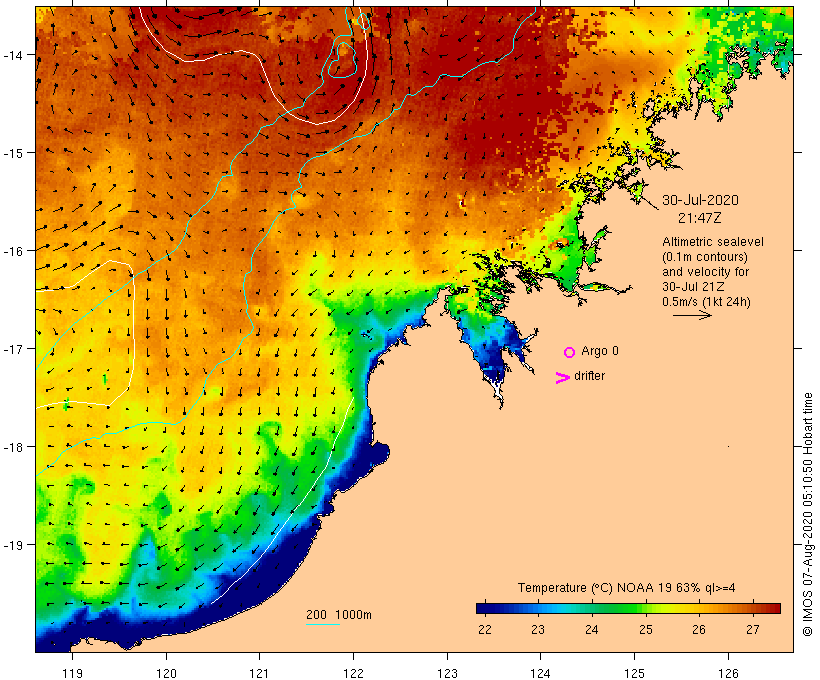
Task: Click the 'and velocity for' text line
Action: tap(705, 272)
